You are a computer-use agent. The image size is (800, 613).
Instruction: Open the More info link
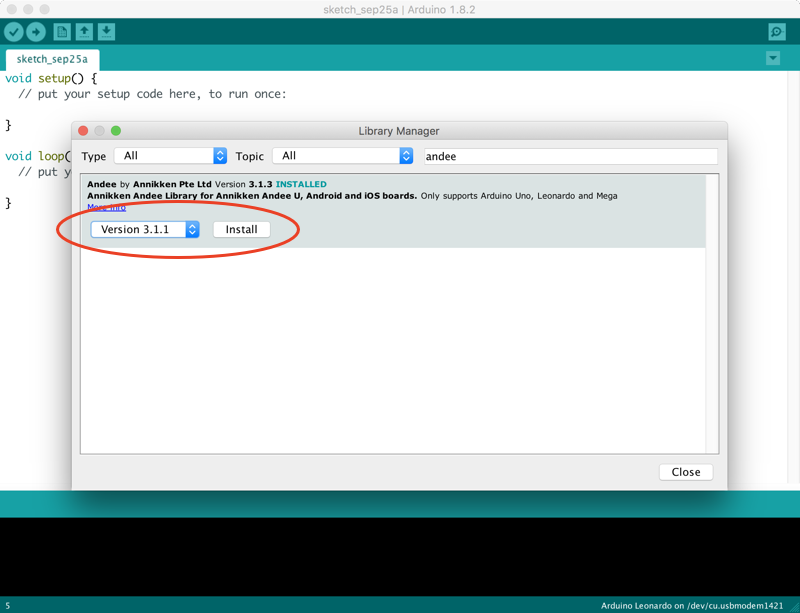pos(107,207)
